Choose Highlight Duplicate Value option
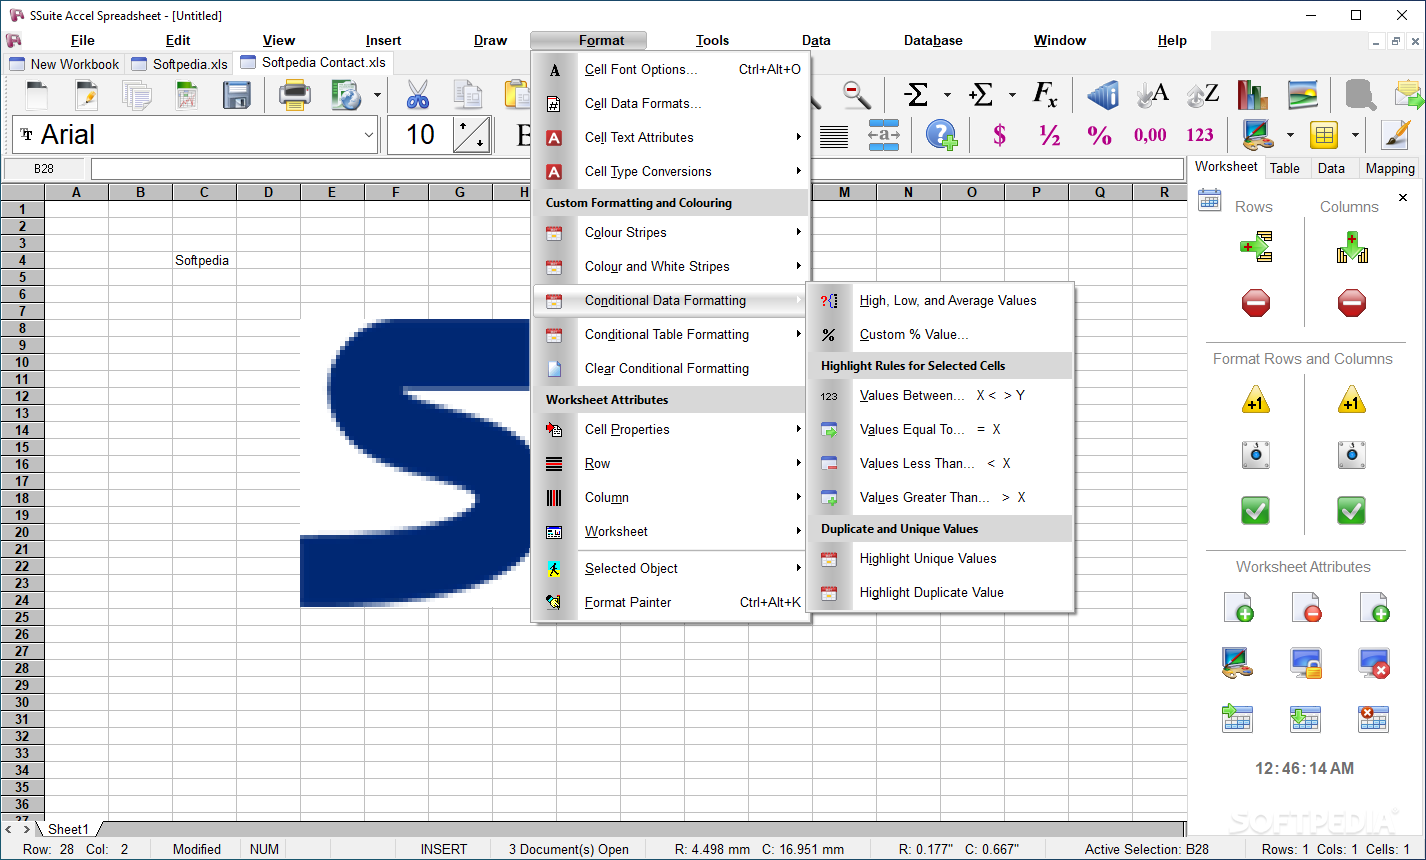 tap(940, 592)
